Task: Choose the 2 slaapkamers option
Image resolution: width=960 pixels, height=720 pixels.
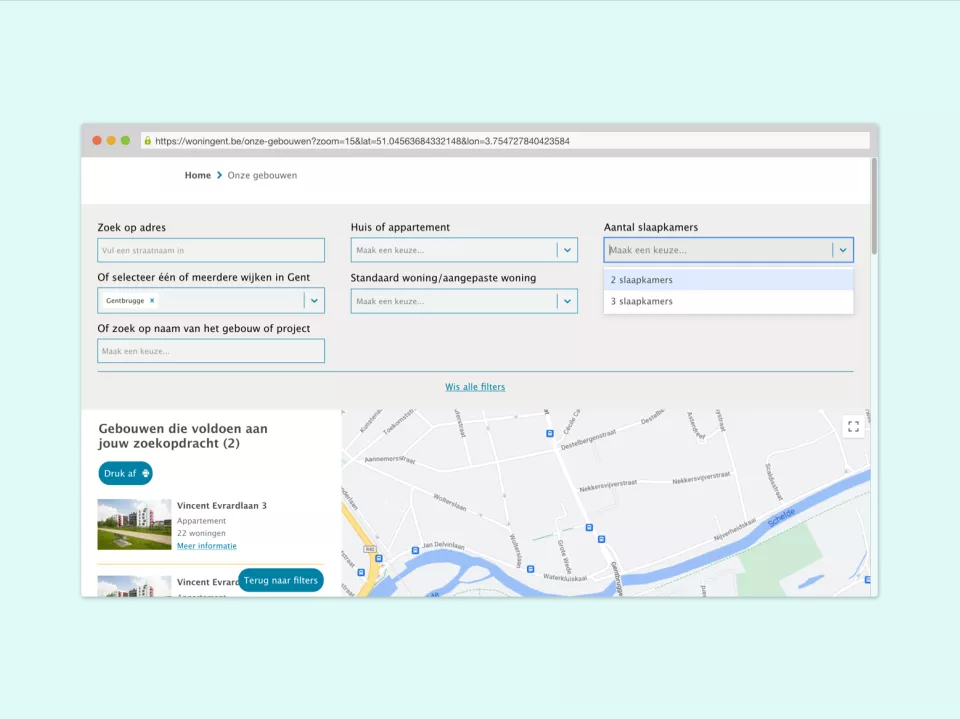Action: (x=729, y=280)
